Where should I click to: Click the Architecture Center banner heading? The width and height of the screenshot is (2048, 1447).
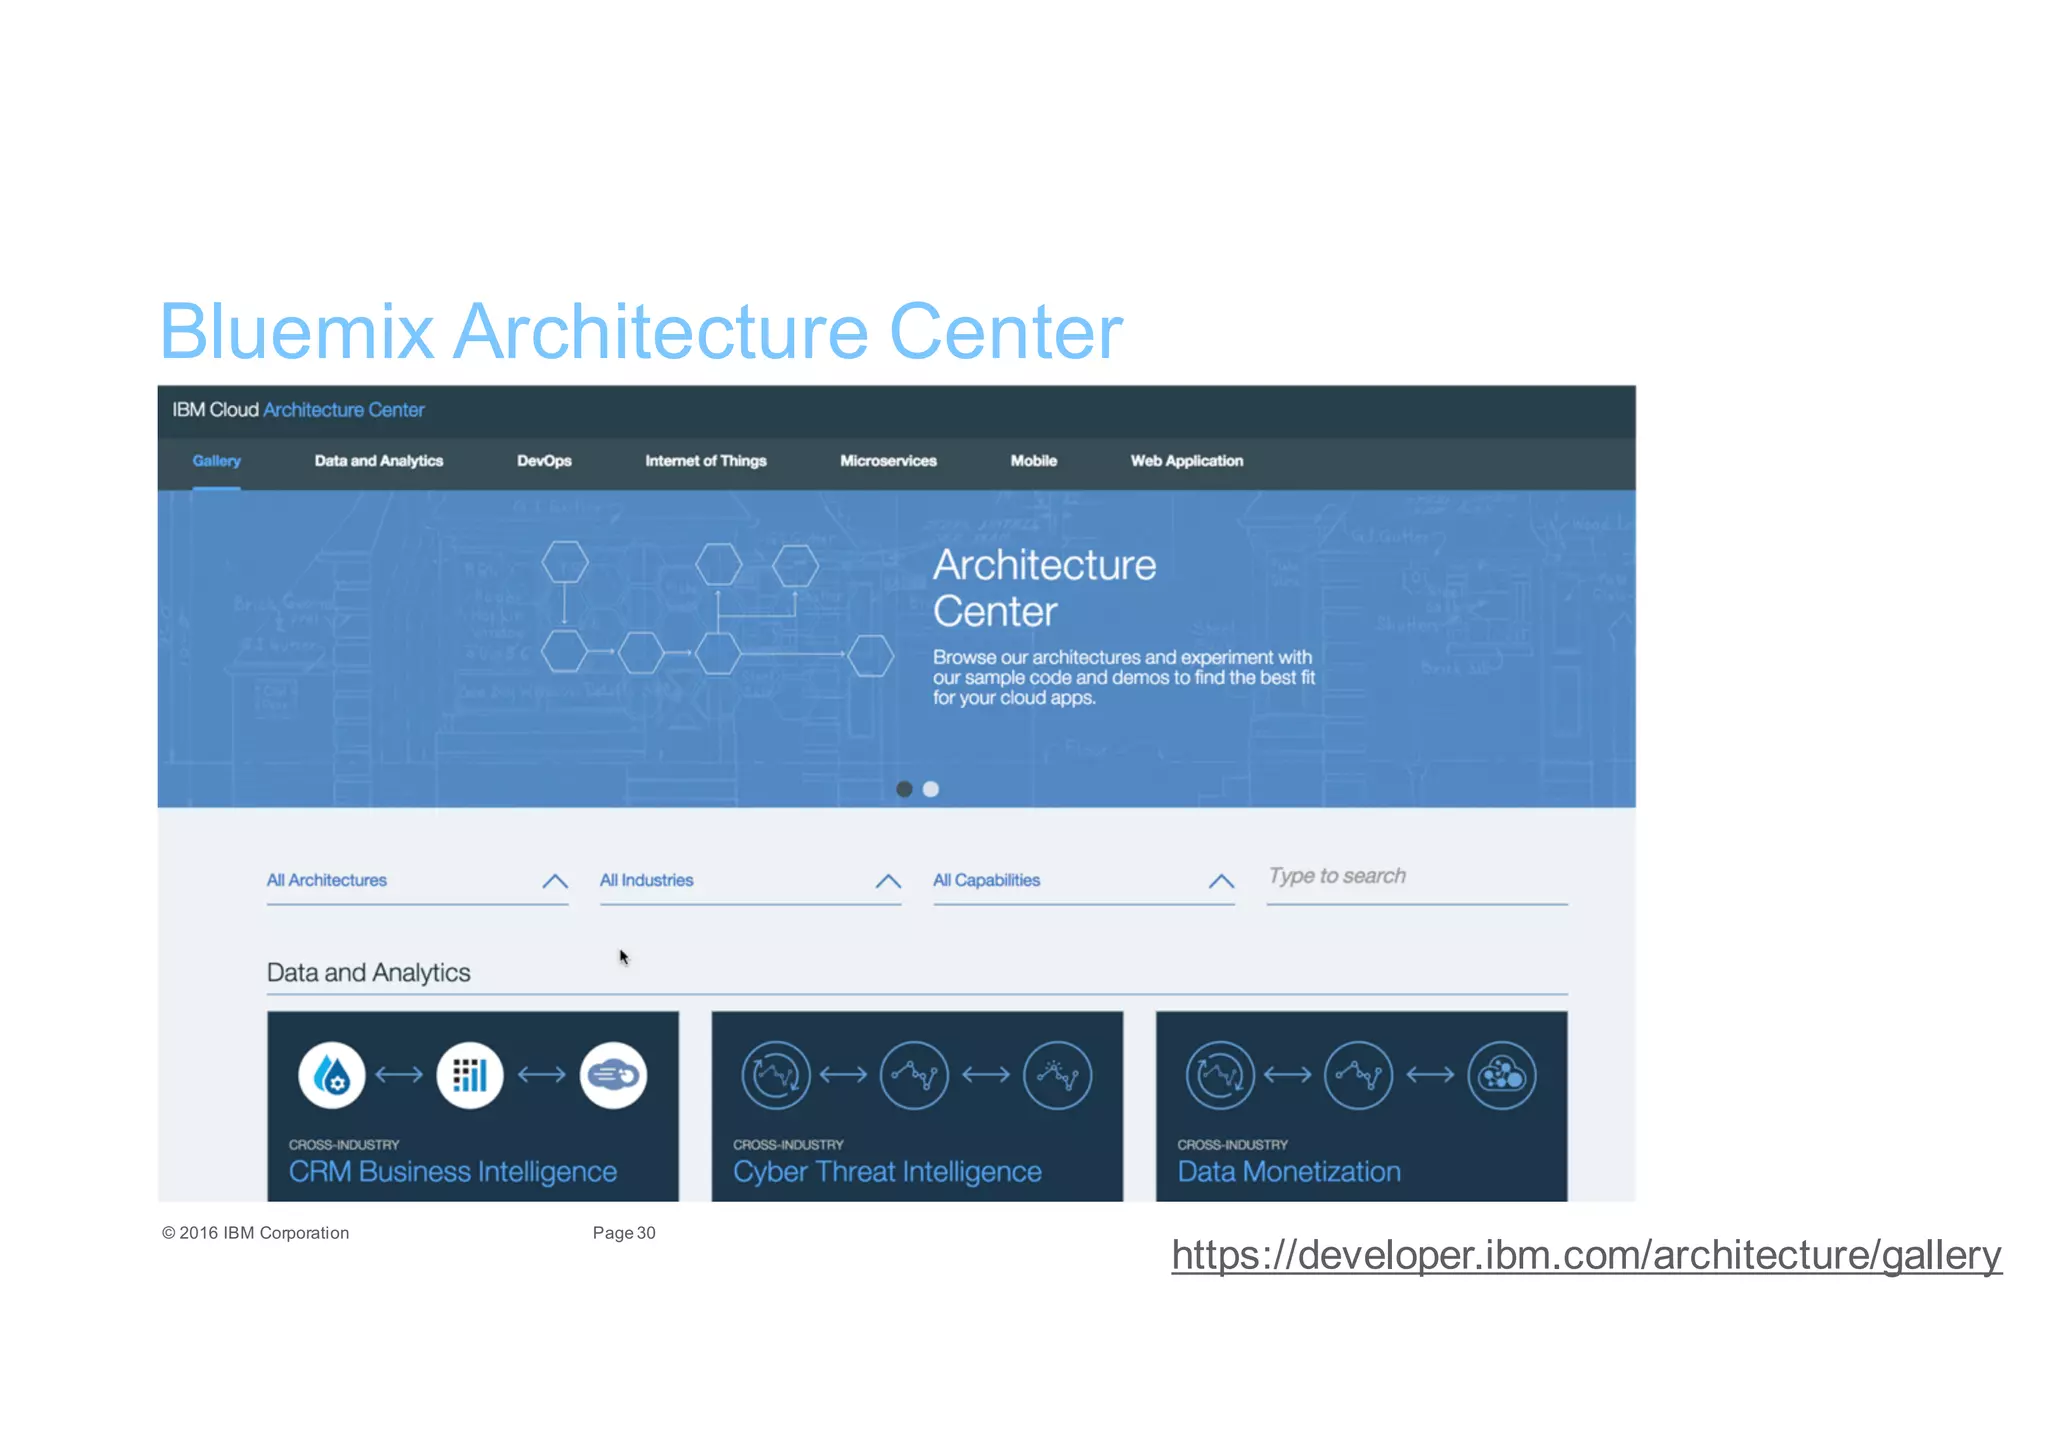pyautogui.click(x=1044, y=588)
